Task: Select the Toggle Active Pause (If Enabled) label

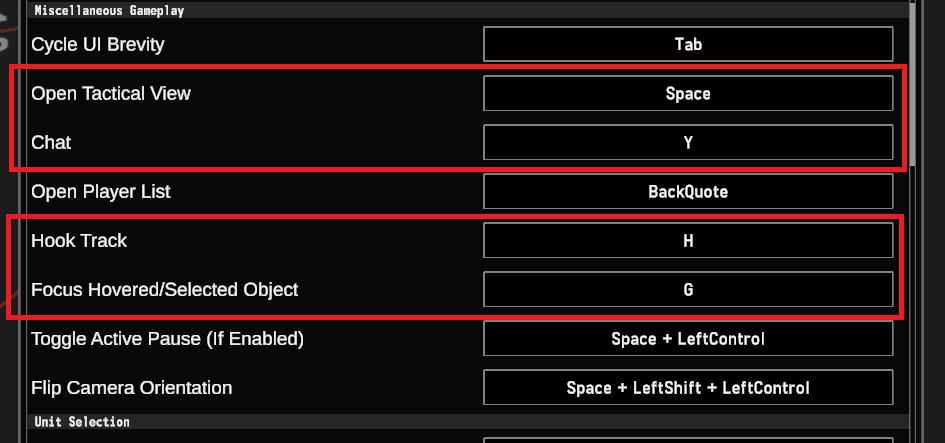Action: (x=167, y=338)
